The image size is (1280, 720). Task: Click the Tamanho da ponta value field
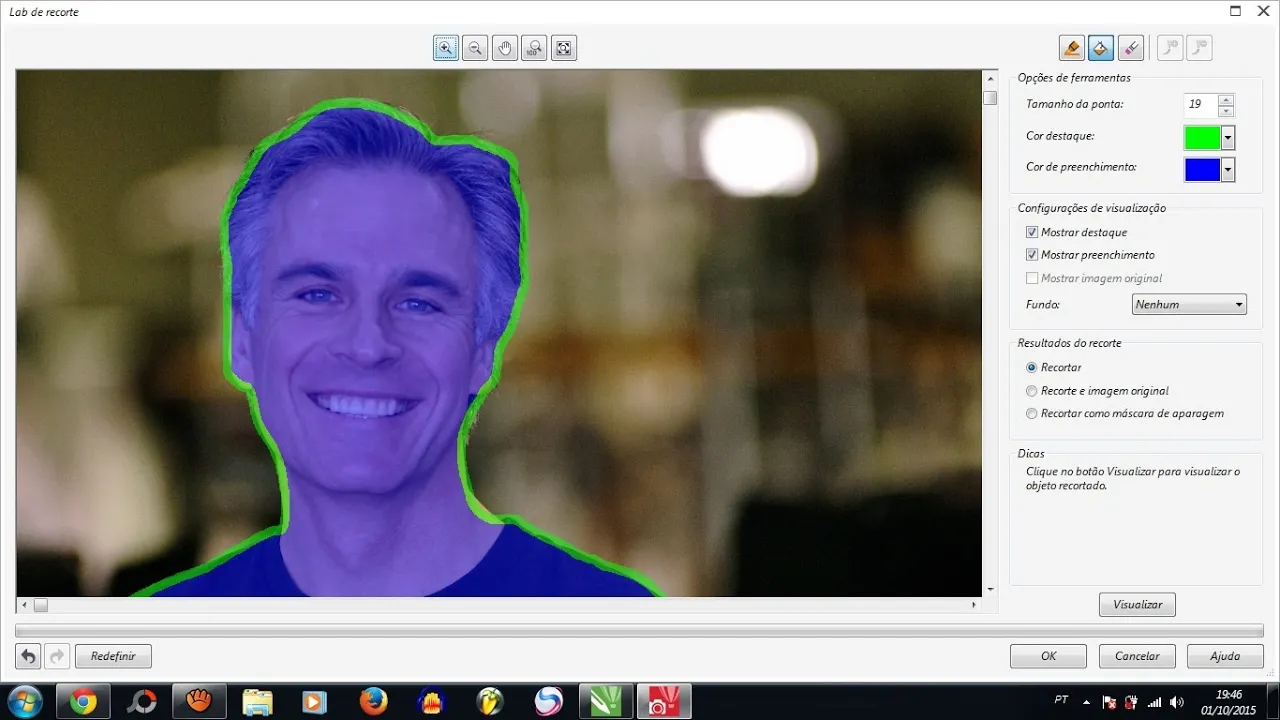pos(1201,104)
